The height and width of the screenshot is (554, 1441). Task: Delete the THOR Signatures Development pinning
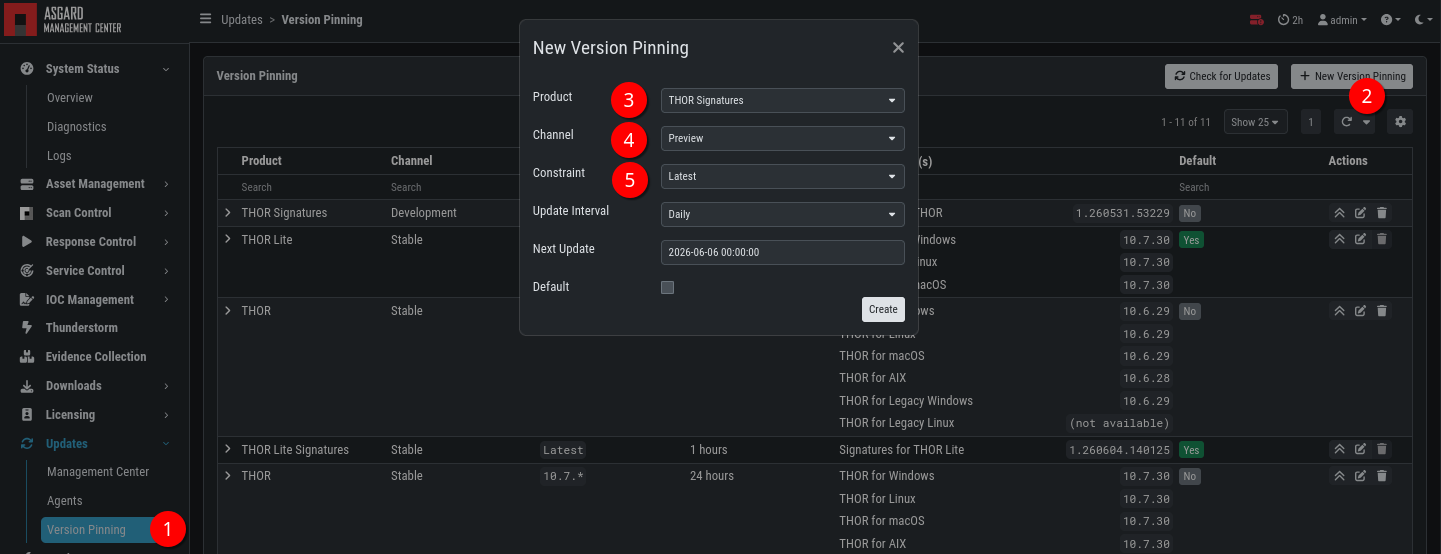(1382, 213)
